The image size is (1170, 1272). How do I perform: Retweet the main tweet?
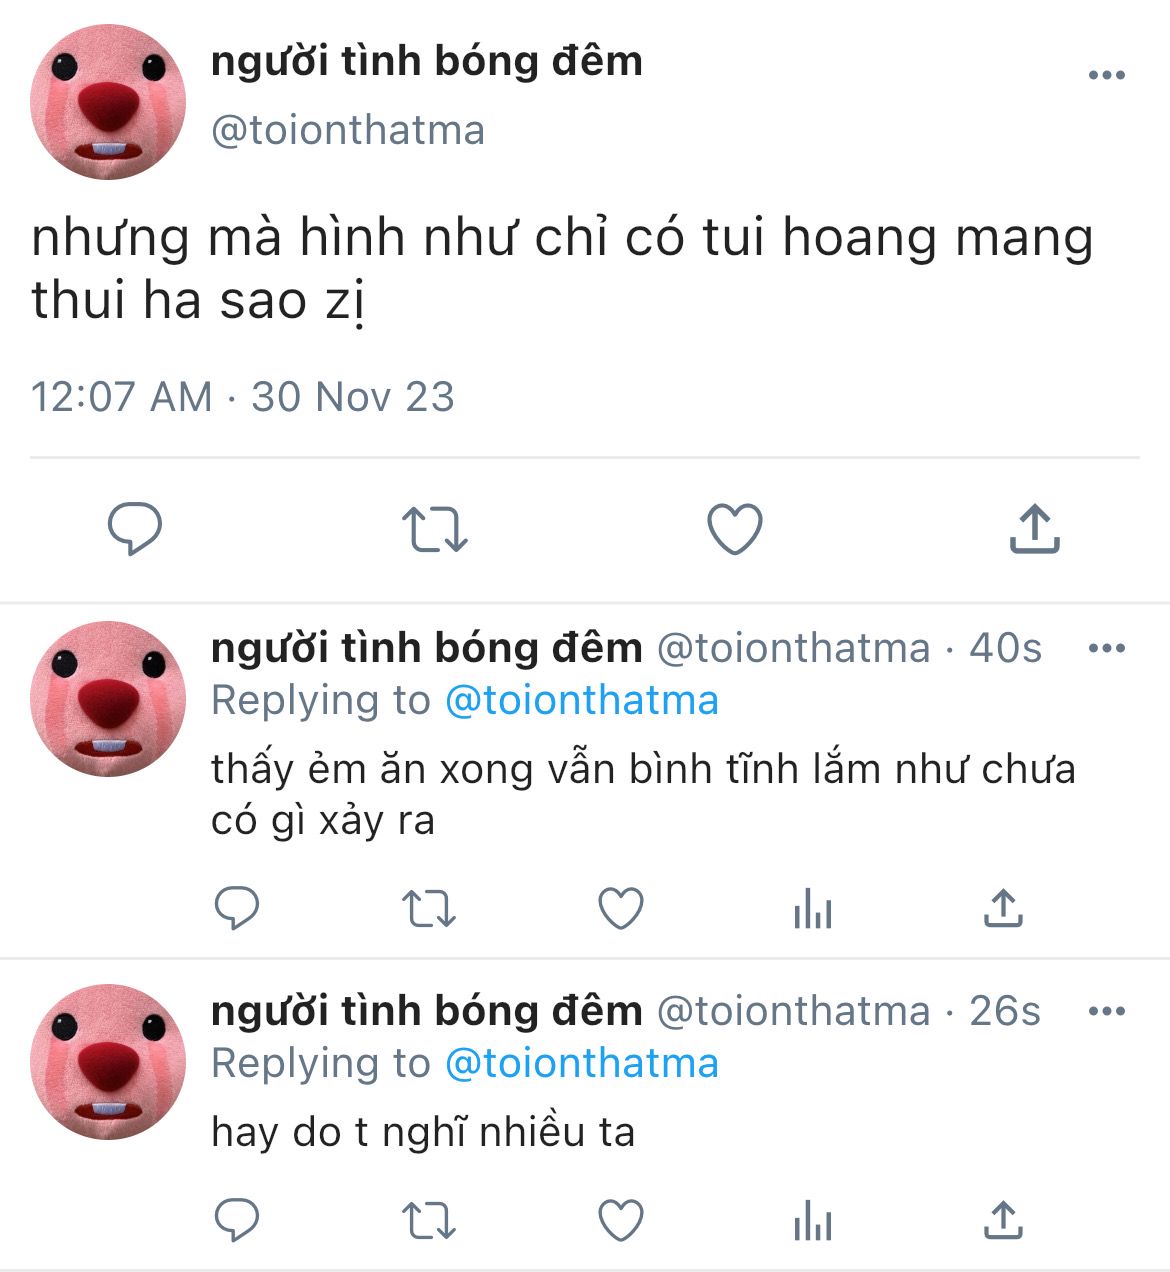pos(434,529)
